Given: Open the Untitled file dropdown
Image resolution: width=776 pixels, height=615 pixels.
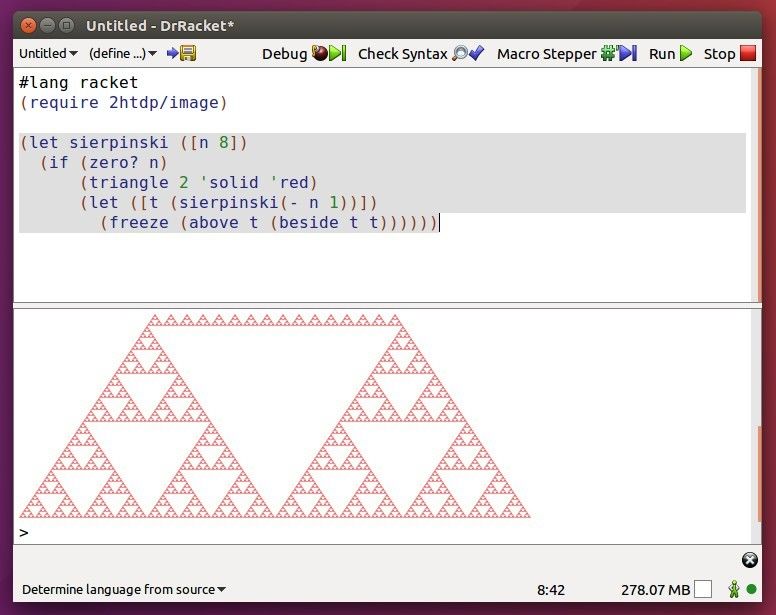Looking at the screenshot, I should (48, 53).
